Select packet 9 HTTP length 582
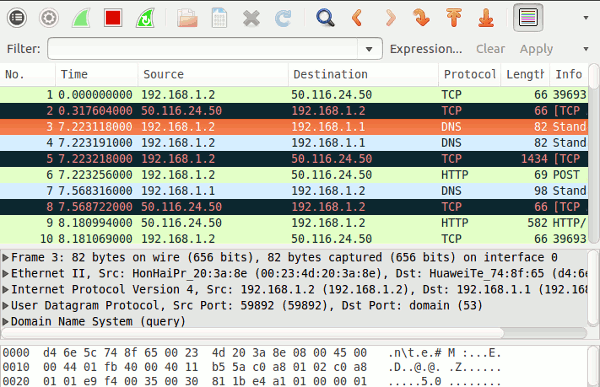600x387 pixels. 294,223
